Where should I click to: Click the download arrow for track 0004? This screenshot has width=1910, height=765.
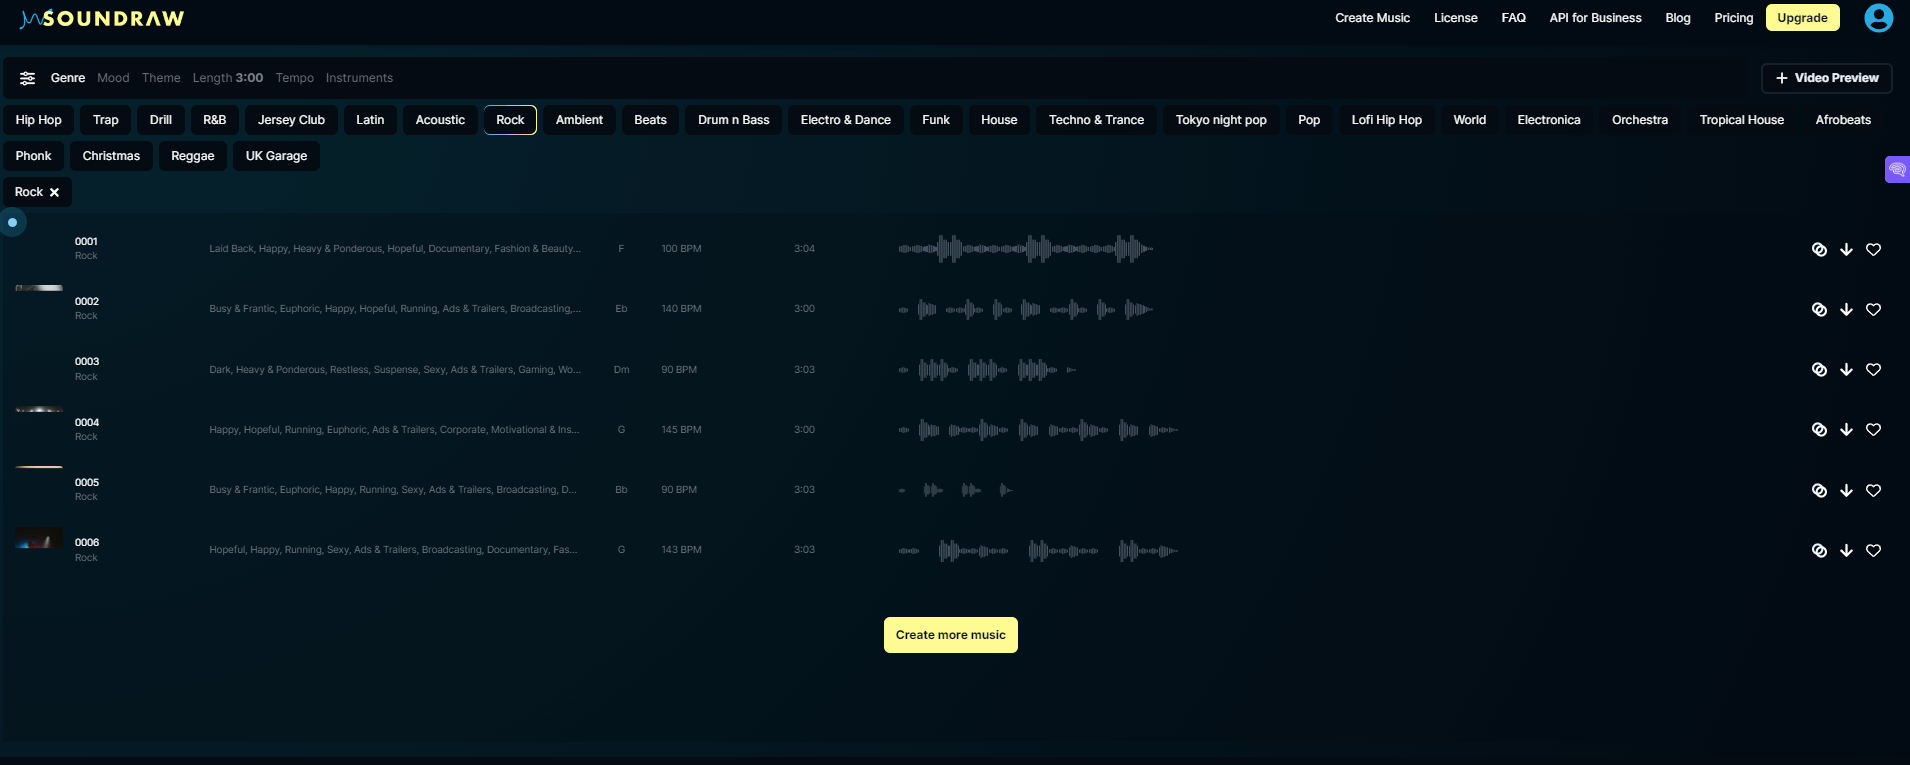pyautogui.click(x=1846, y=430)
